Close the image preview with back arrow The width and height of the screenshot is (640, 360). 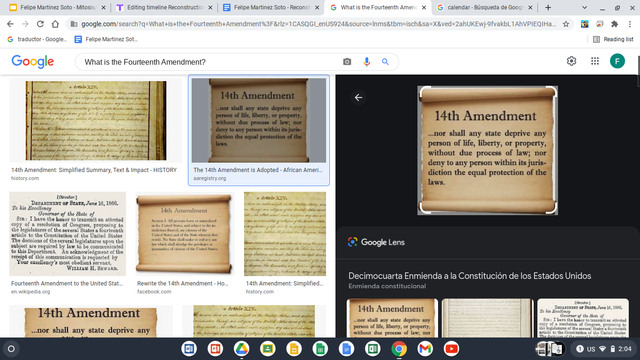358,98
